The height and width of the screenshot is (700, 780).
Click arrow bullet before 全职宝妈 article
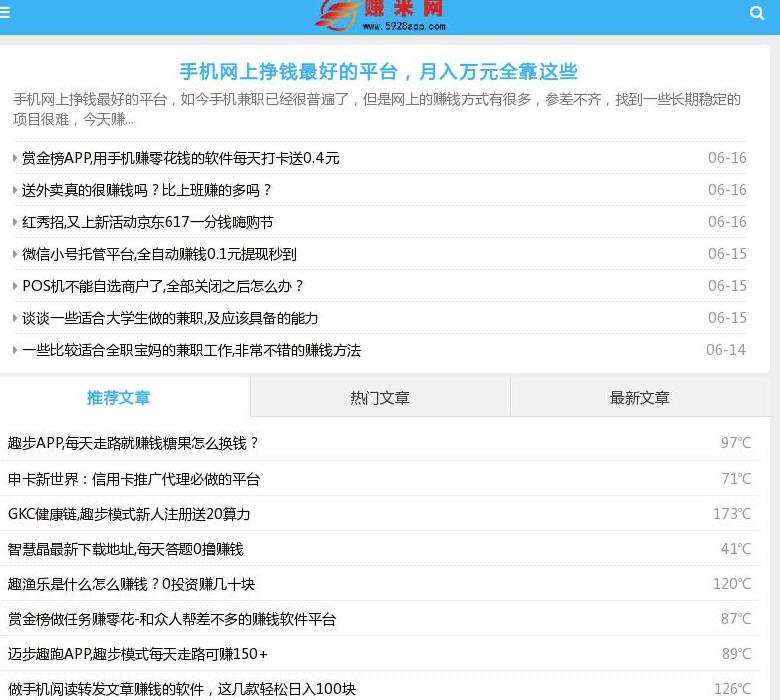click(x=15, y=350)
